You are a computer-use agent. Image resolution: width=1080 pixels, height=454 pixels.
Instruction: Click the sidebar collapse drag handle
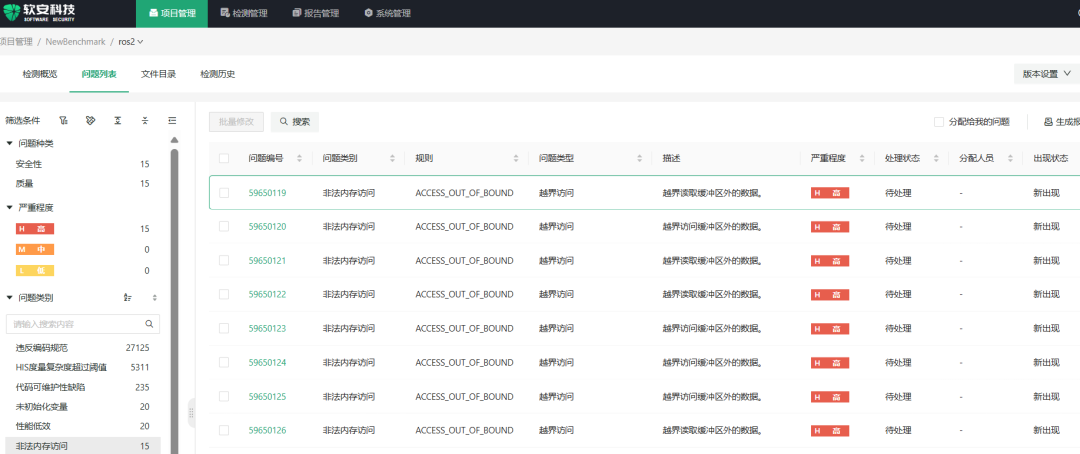coord(191,413)
